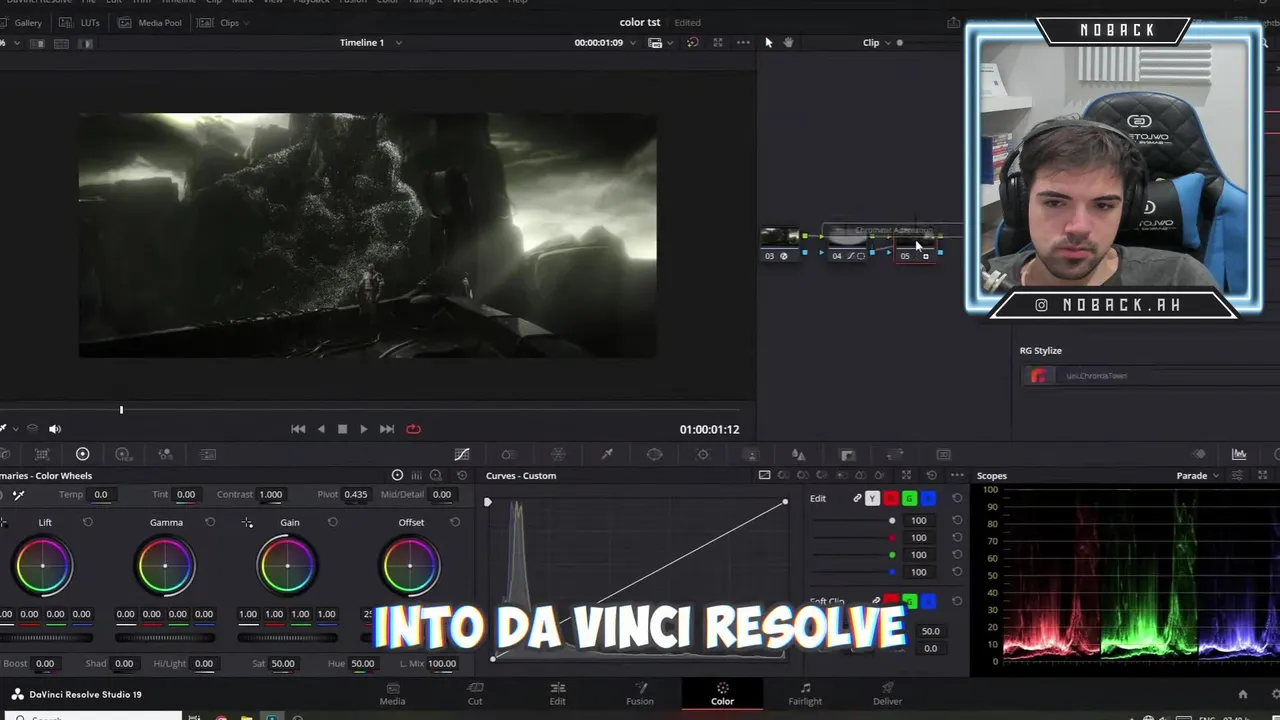1280x720 pixels.
Task: Open the Key palette icon
Action: tap(847, 454)
